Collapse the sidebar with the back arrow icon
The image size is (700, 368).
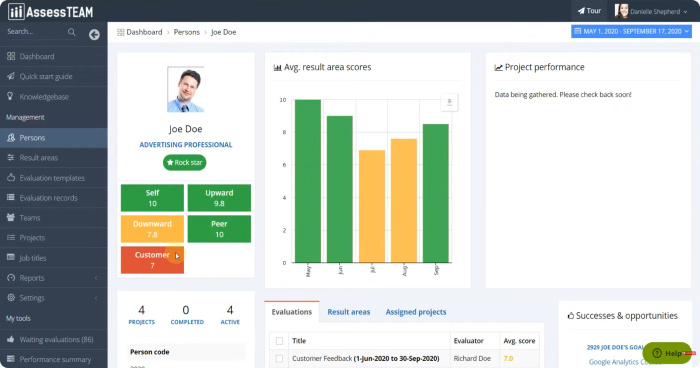click(94, 34)
